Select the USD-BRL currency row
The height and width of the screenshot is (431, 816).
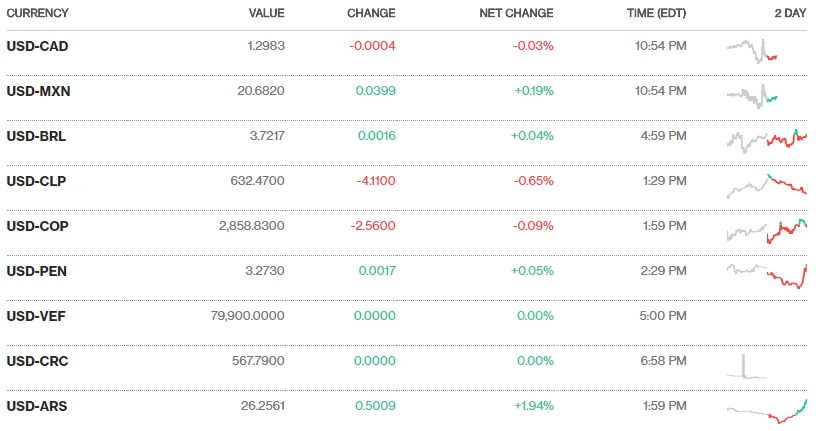point(36,136)
